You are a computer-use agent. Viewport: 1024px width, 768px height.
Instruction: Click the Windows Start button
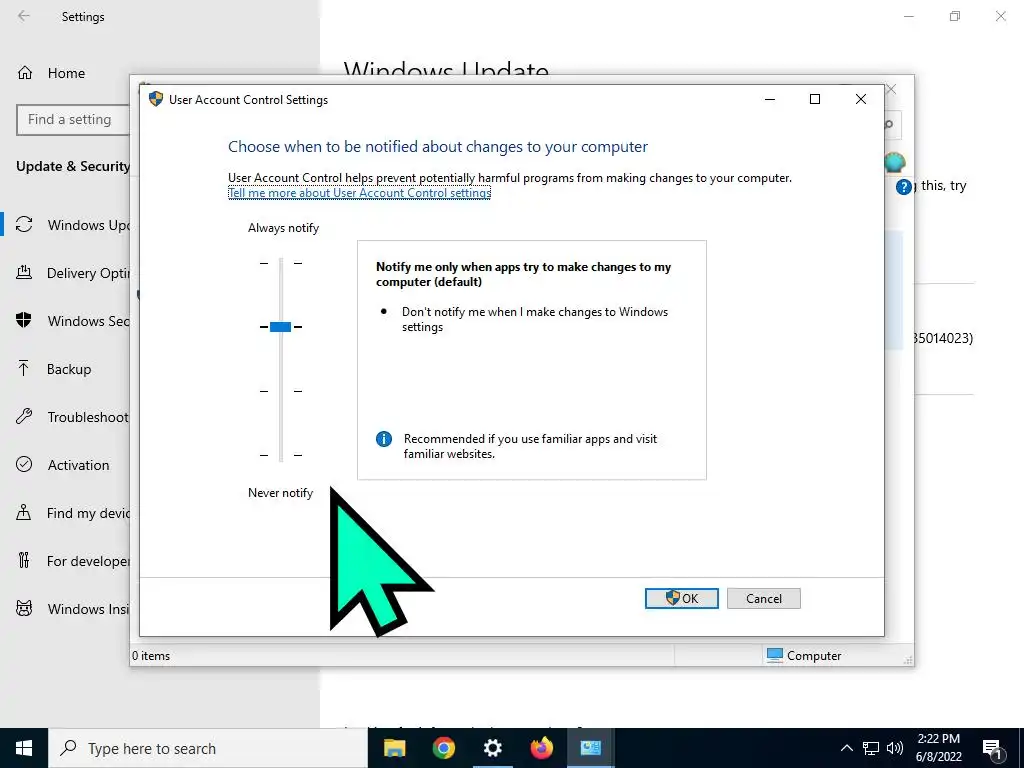click(24, 748)
